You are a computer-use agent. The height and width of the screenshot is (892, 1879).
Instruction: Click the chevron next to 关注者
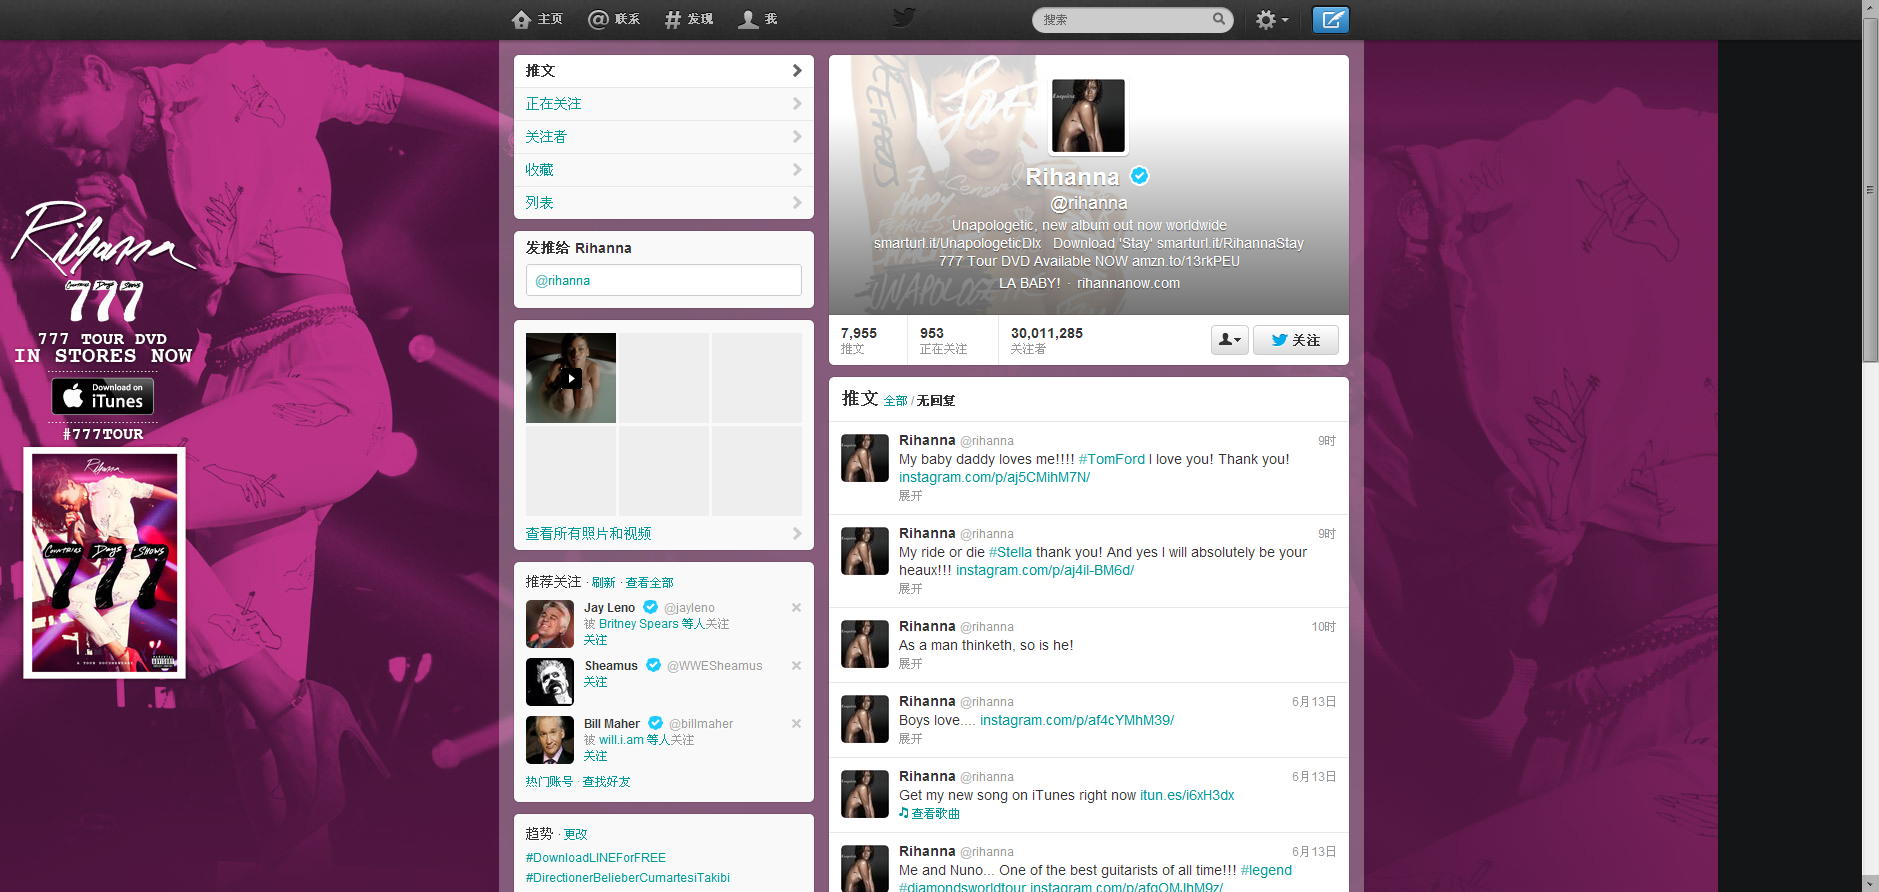click(x=797, y=137)
